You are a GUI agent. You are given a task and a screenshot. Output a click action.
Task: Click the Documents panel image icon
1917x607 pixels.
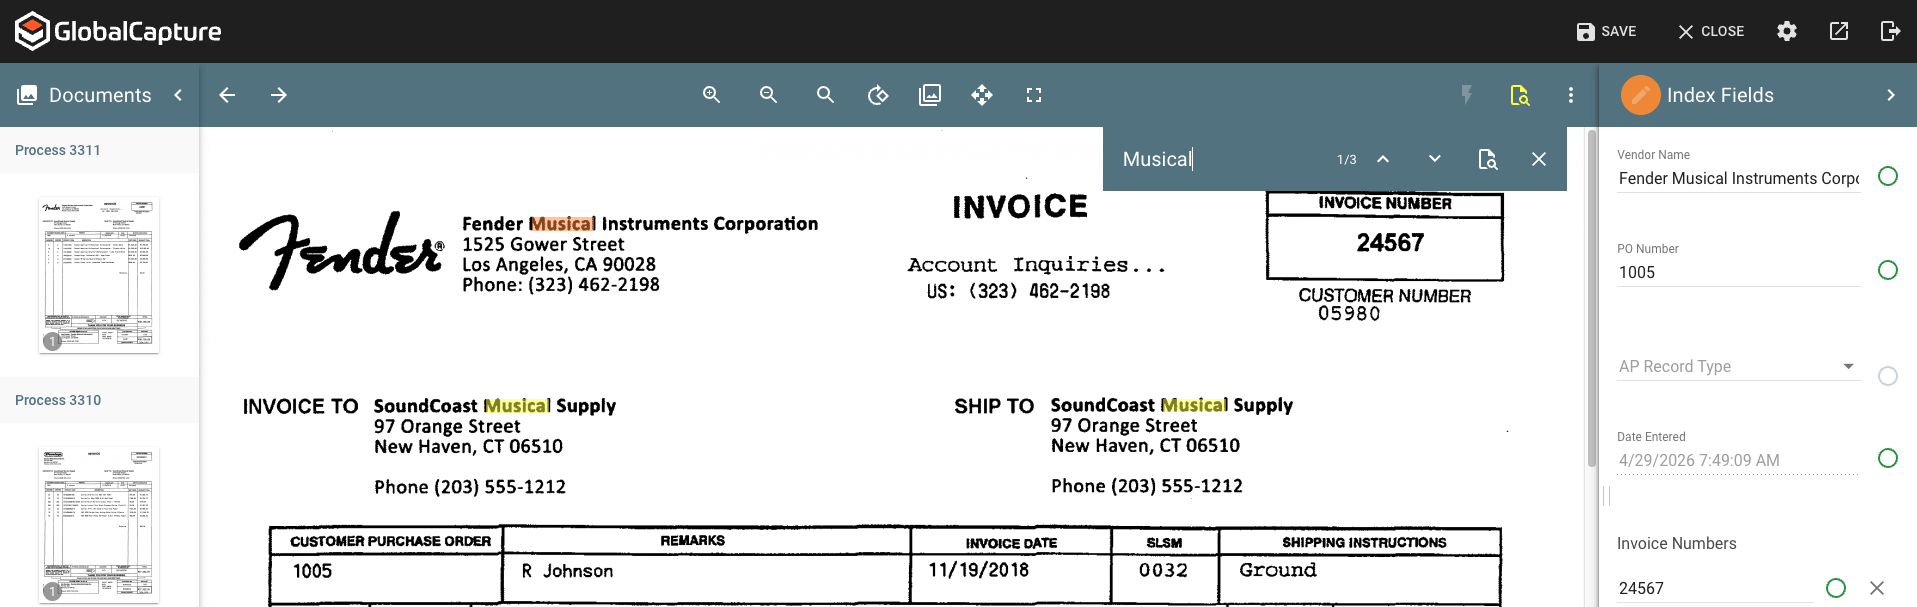[x=27, y=95]
